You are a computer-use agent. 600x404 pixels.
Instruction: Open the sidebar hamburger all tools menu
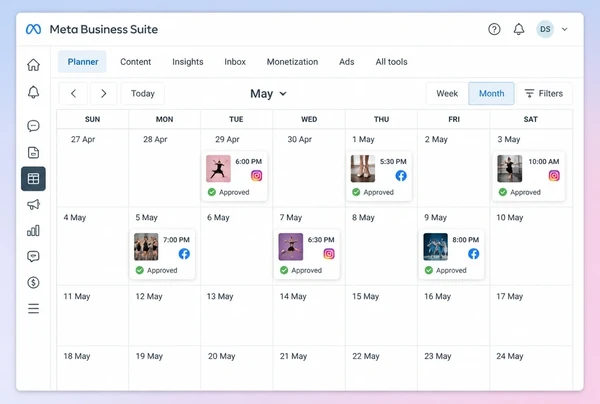(x=33, y=308)
